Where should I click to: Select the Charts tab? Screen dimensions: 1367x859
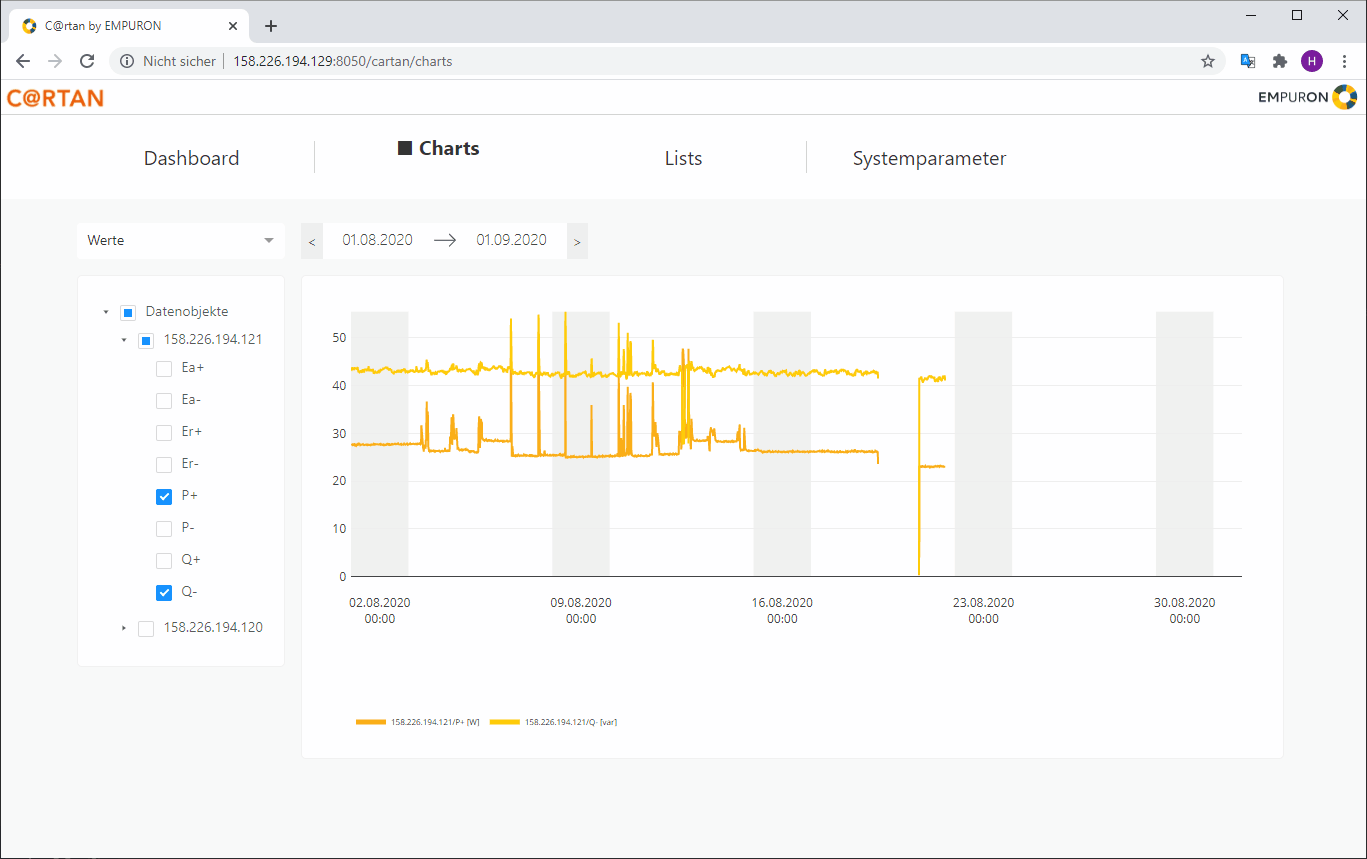click(439, 148)
